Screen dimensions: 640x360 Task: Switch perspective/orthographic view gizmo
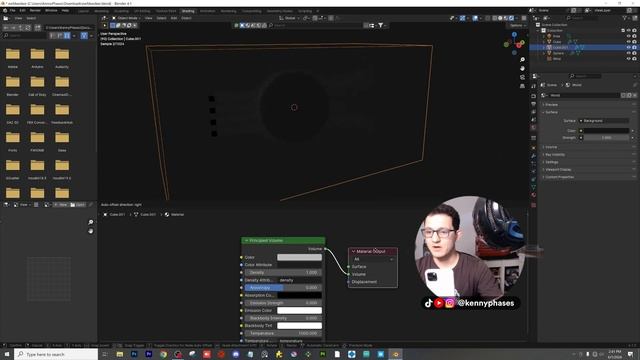click(522, 86)
